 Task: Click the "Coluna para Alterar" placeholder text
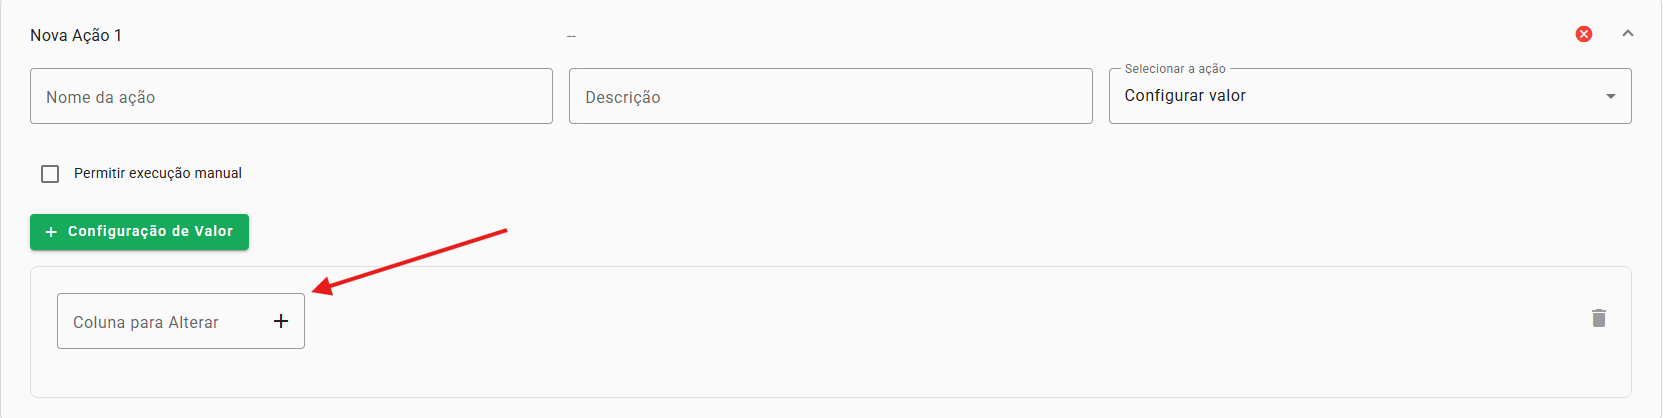(x=146, y=323)
